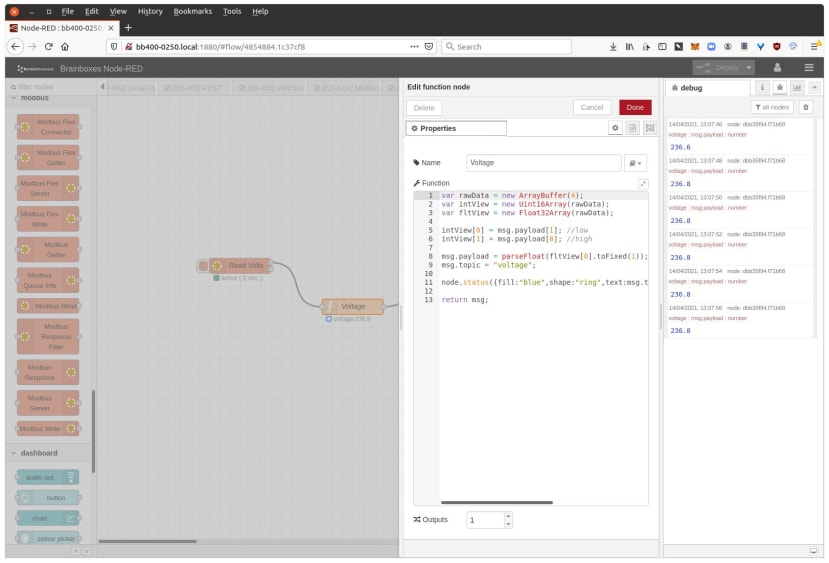Screen dimensions: 829x563
Task: Close the Node-RED browser tab
Action: [110, 28]
